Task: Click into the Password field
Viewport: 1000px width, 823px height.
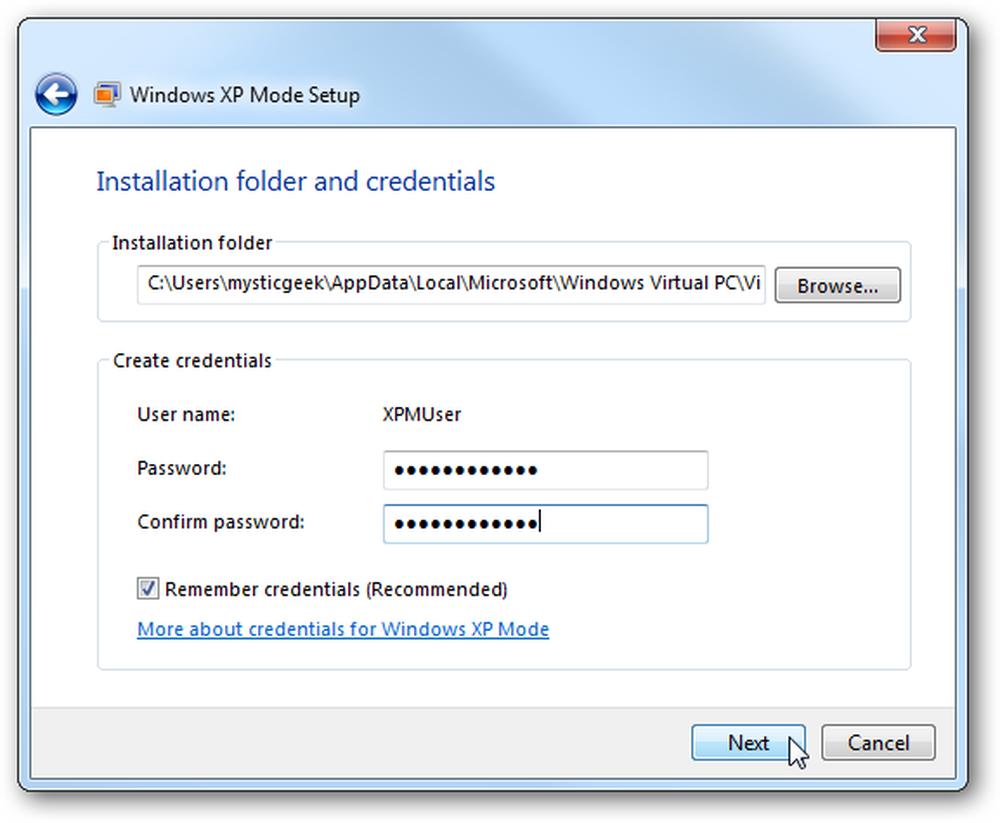Action: 545,470
